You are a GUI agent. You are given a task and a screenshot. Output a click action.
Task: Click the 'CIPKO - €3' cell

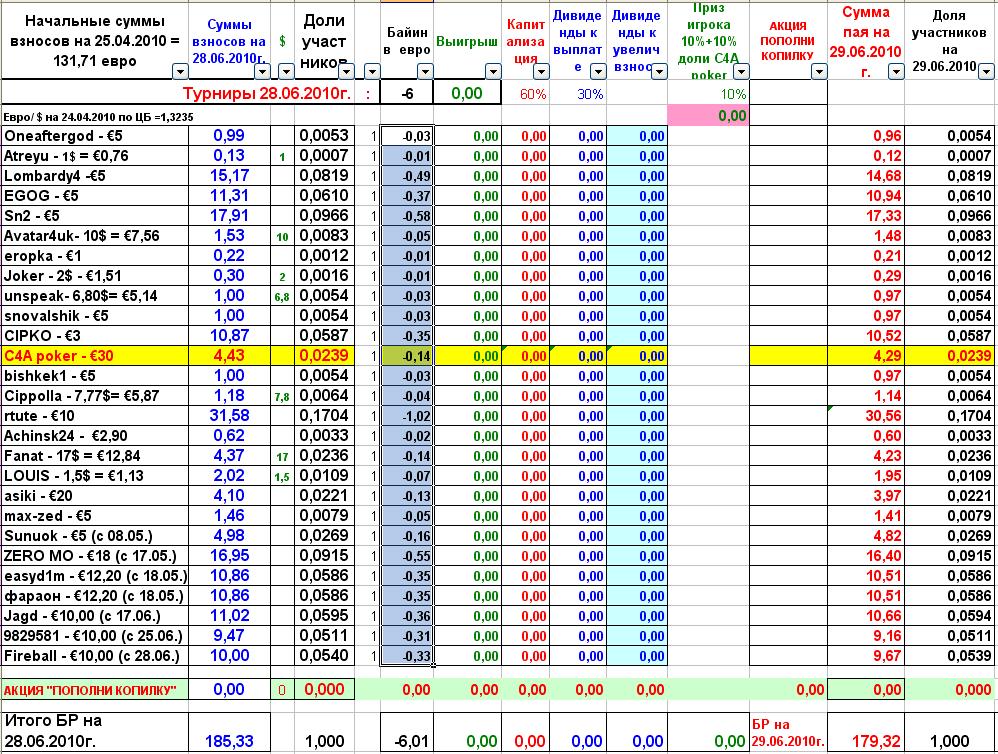[95, 335]
